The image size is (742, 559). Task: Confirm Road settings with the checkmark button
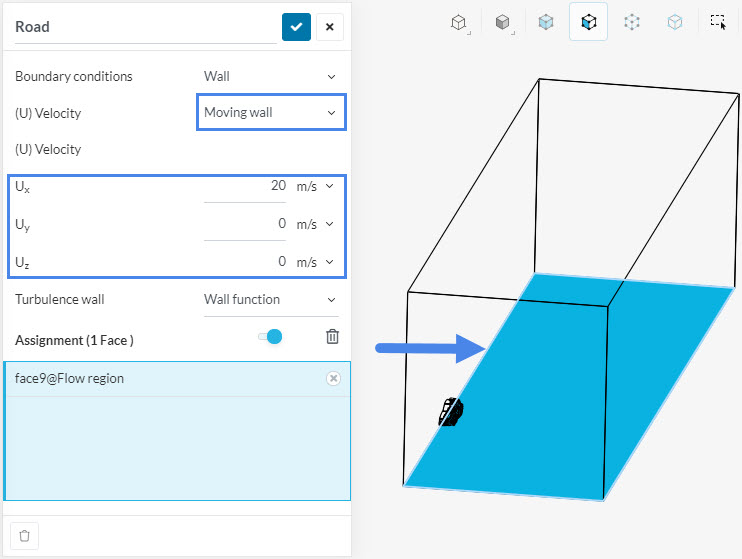296,27
